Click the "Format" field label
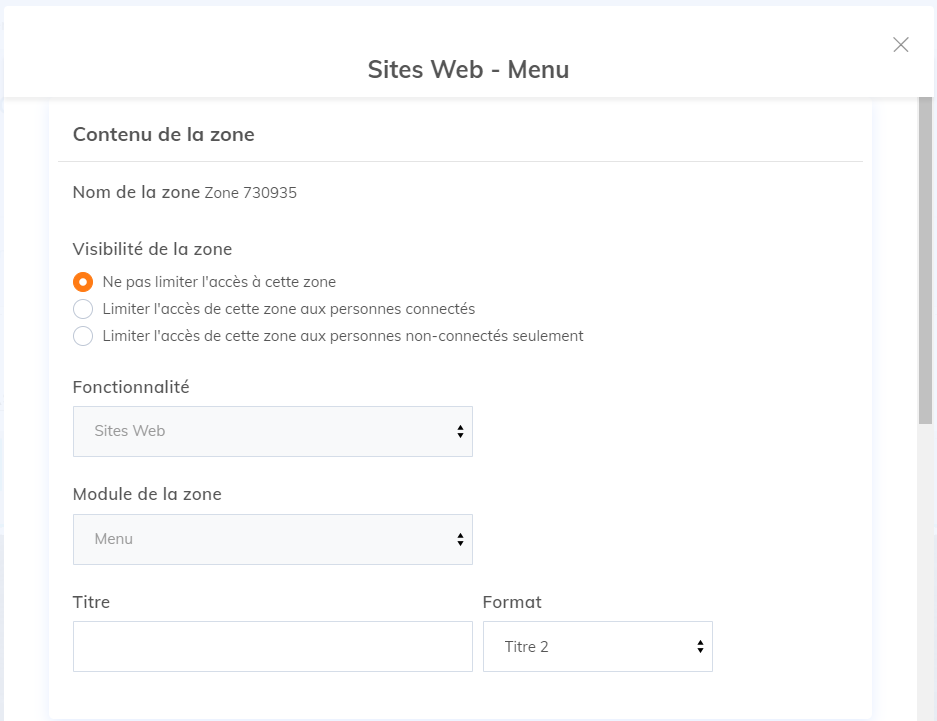Image resolution: width=937 pixels, height=721 pixels. tap(511, 602)
